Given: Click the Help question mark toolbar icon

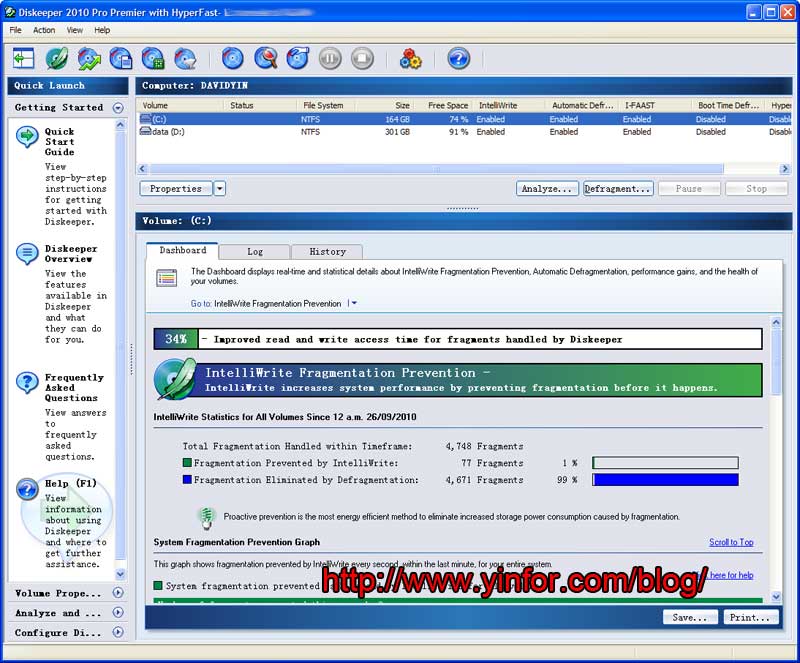Looking at the screenshot, I should pos(459,59).
